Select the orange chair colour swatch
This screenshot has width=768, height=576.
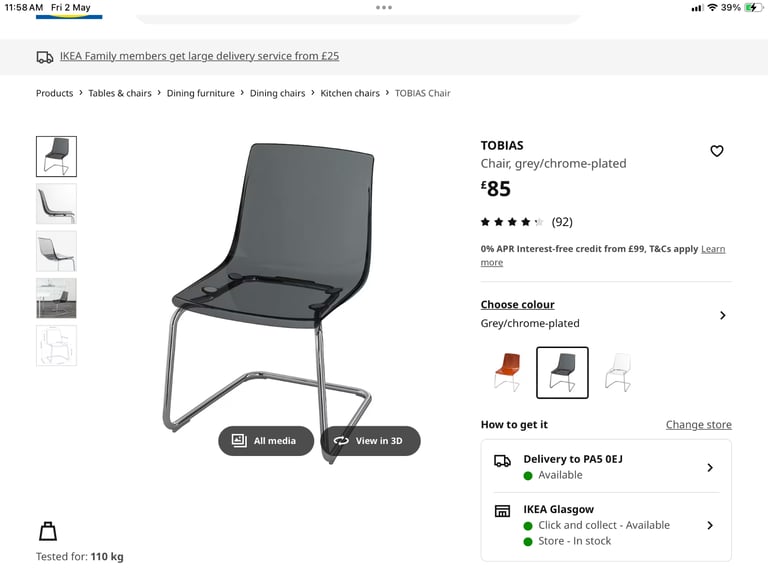(x=507, y=372)
